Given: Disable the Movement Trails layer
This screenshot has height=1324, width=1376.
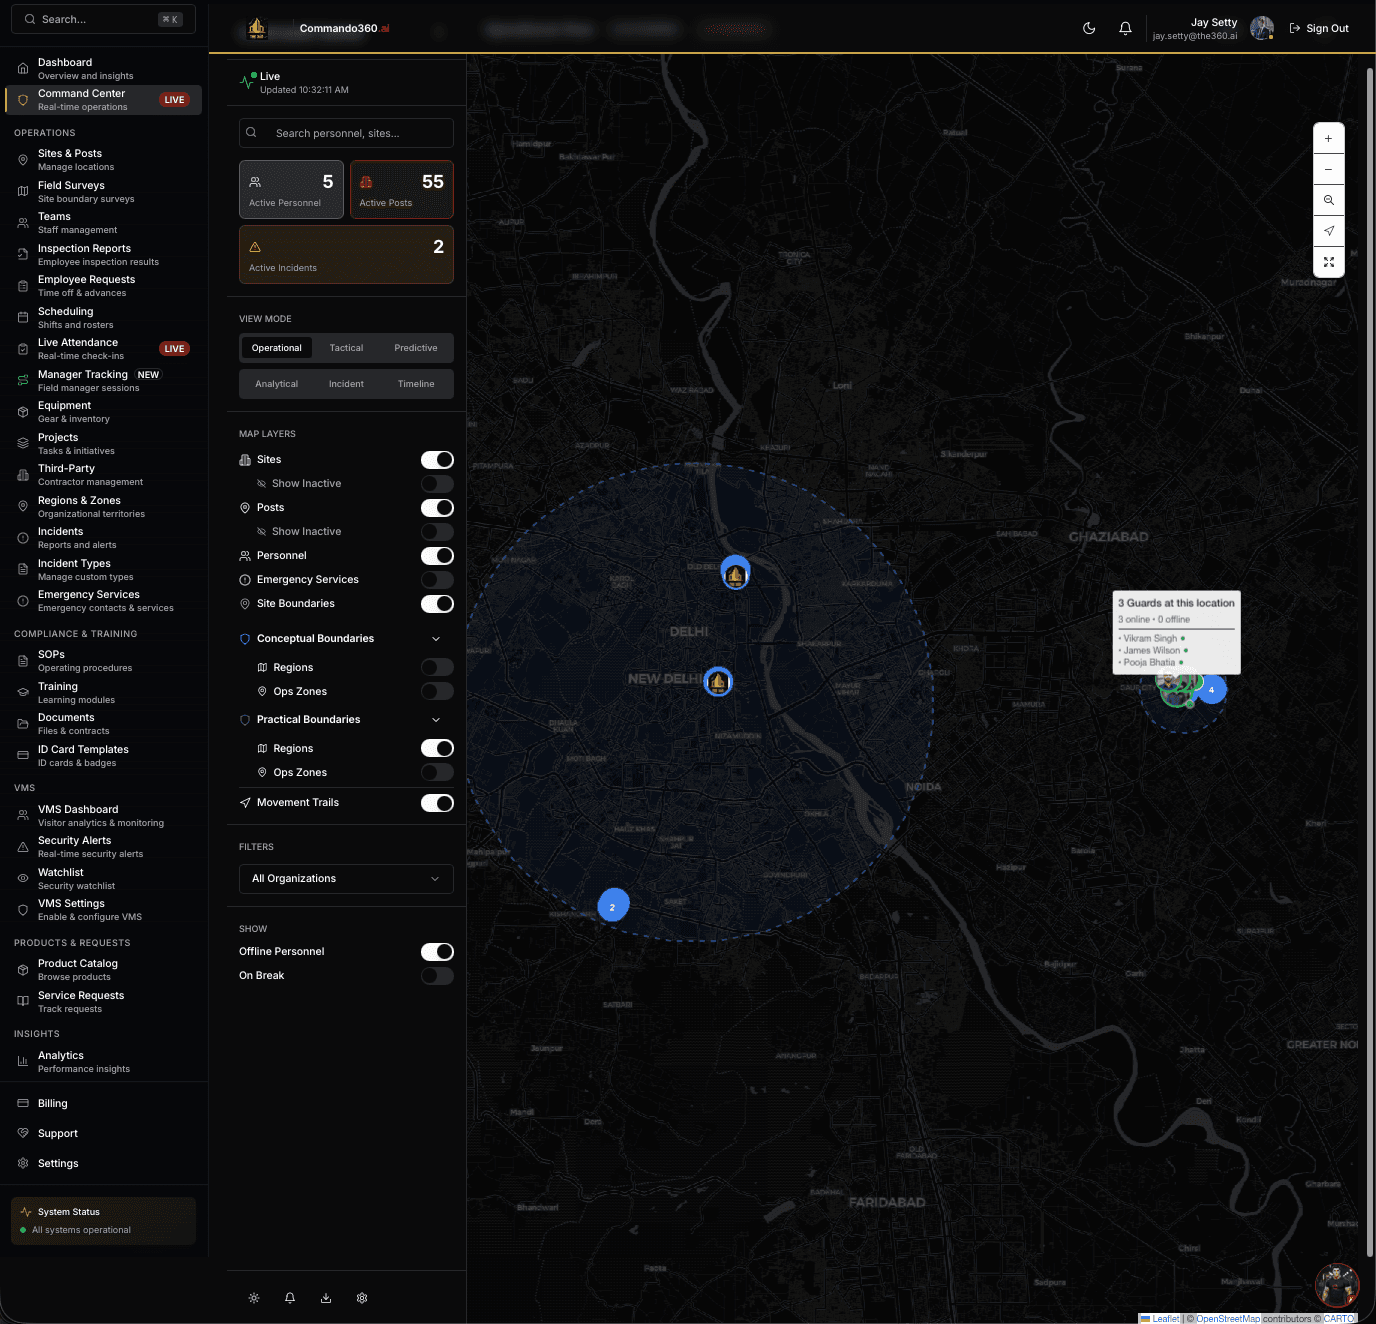Looking at the screenshot, I should pos(437,802).
